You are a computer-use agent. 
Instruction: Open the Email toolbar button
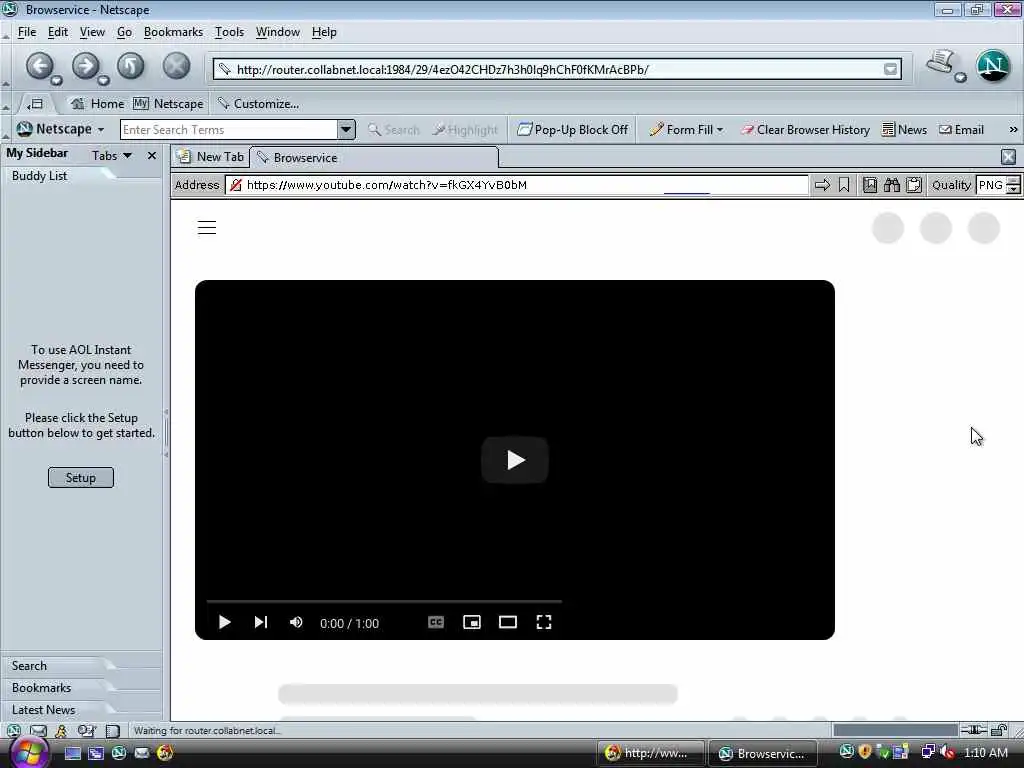pos(961,130)
